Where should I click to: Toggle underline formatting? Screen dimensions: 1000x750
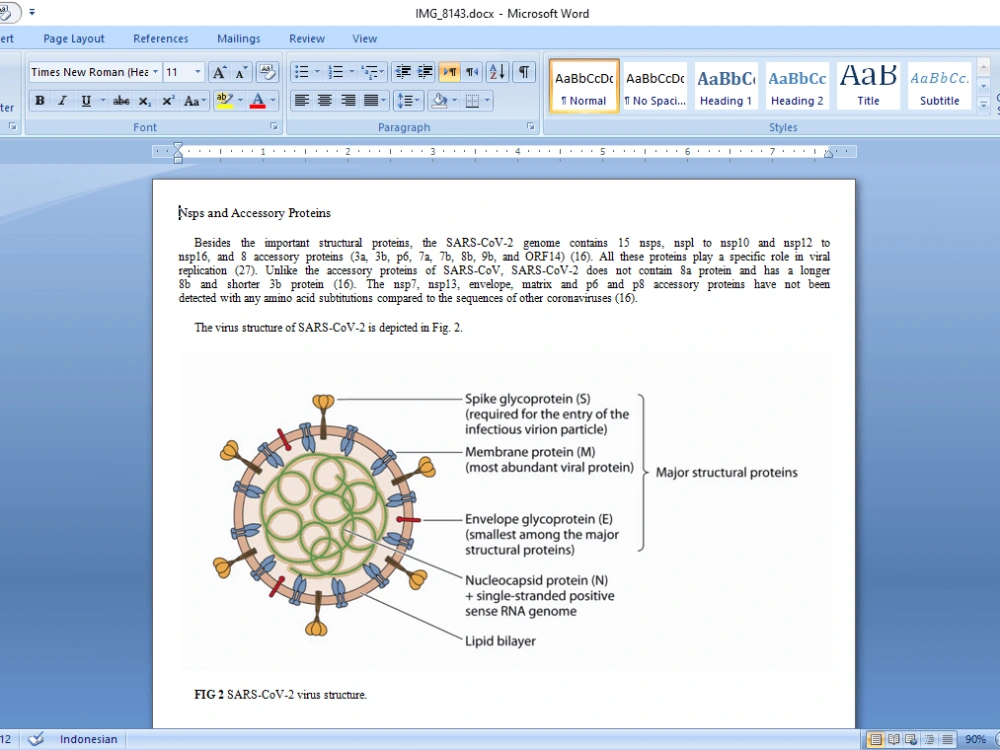tap(85, 100)
